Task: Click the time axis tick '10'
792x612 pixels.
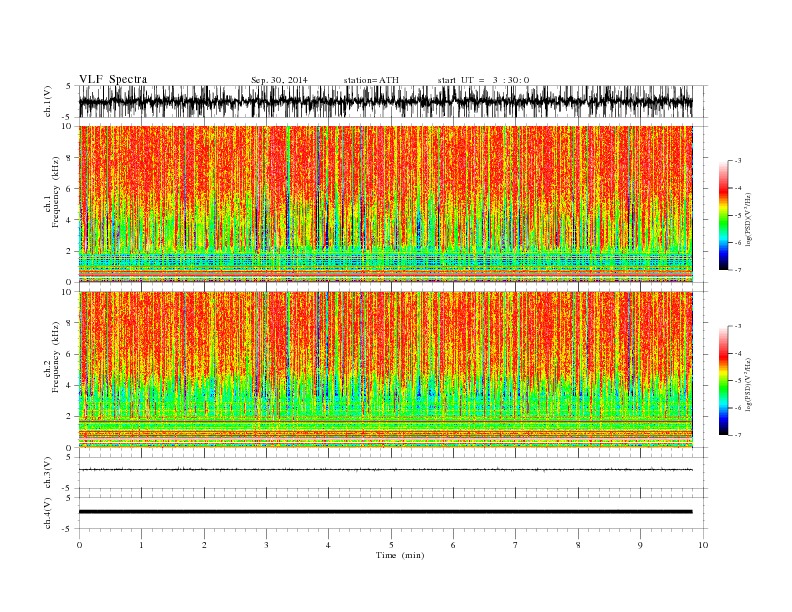Action: 703,545
